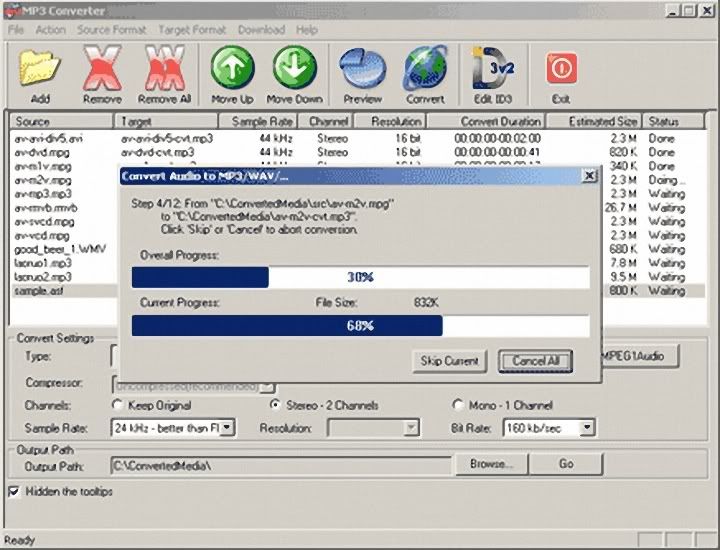Open the Source Format menu

coord(112,30)
